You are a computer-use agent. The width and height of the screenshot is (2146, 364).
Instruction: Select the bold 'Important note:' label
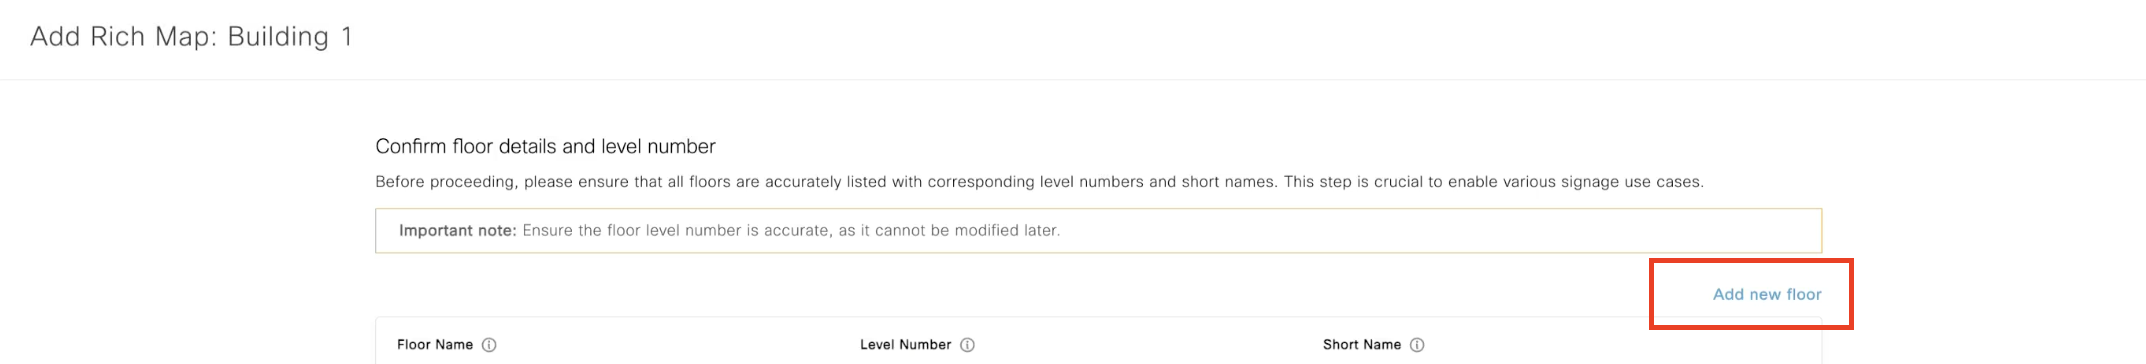(457, 230)
